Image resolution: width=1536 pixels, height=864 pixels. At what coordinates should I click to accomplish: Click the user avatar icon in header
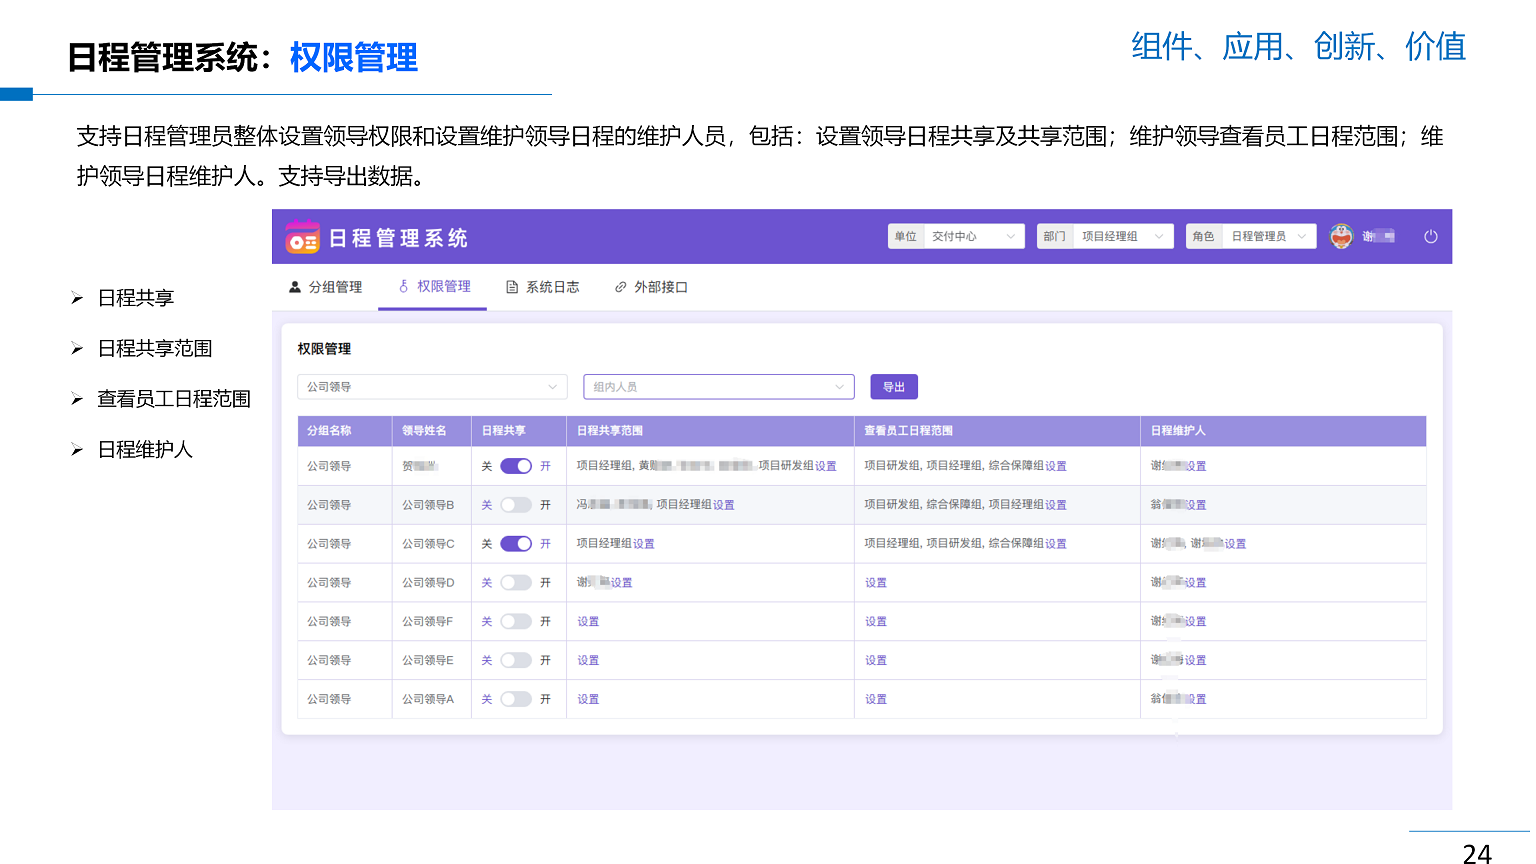point(1341,237)
